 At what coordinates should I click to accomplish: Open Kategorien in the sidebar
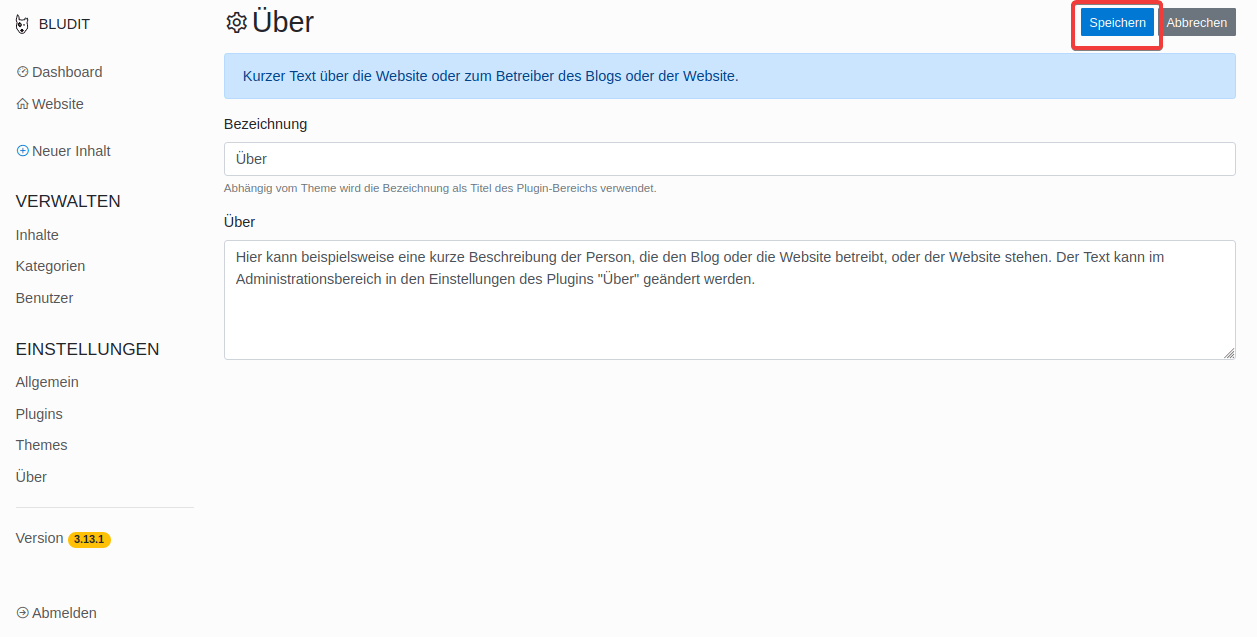(x=50, y=266)
